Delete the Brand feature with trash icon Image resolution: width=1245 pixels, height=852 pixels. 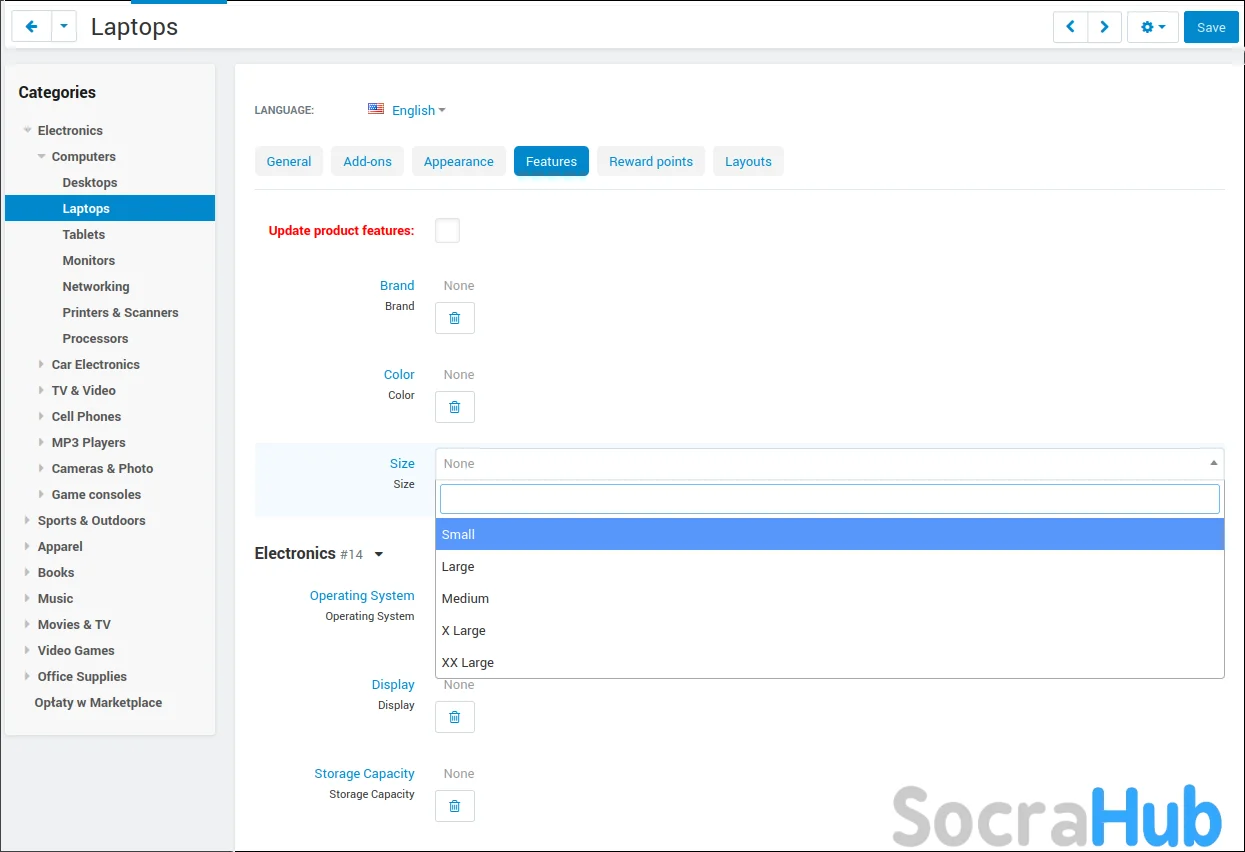[x=455, y=318]
